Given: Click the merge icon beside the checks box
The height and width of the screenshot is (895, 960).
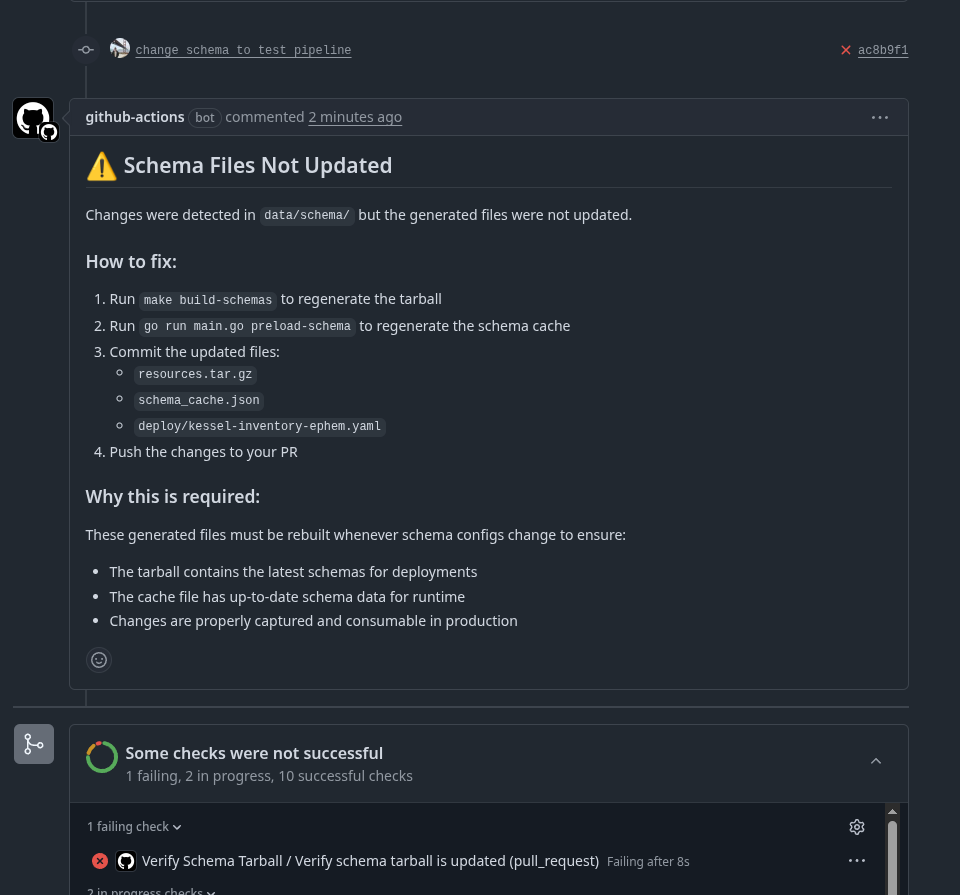Looking at the screenshot, I should (x=34, y=744).
